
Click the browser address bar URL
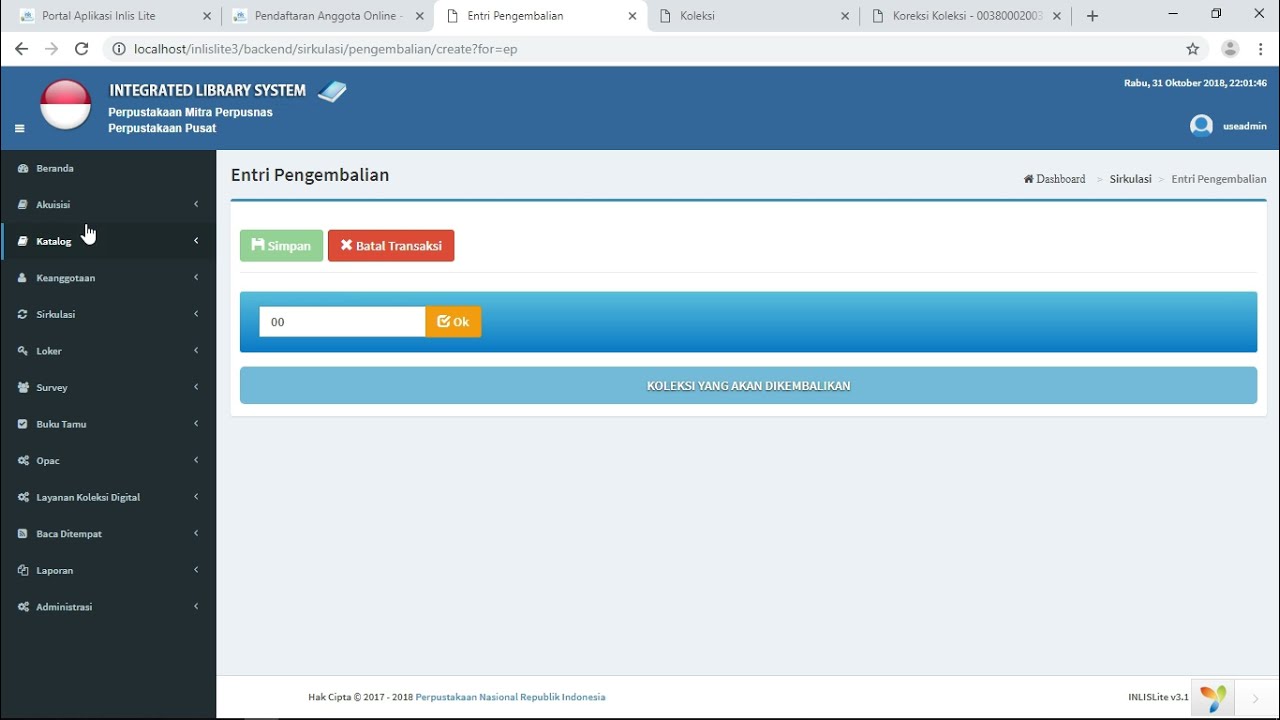click(325, 49)
